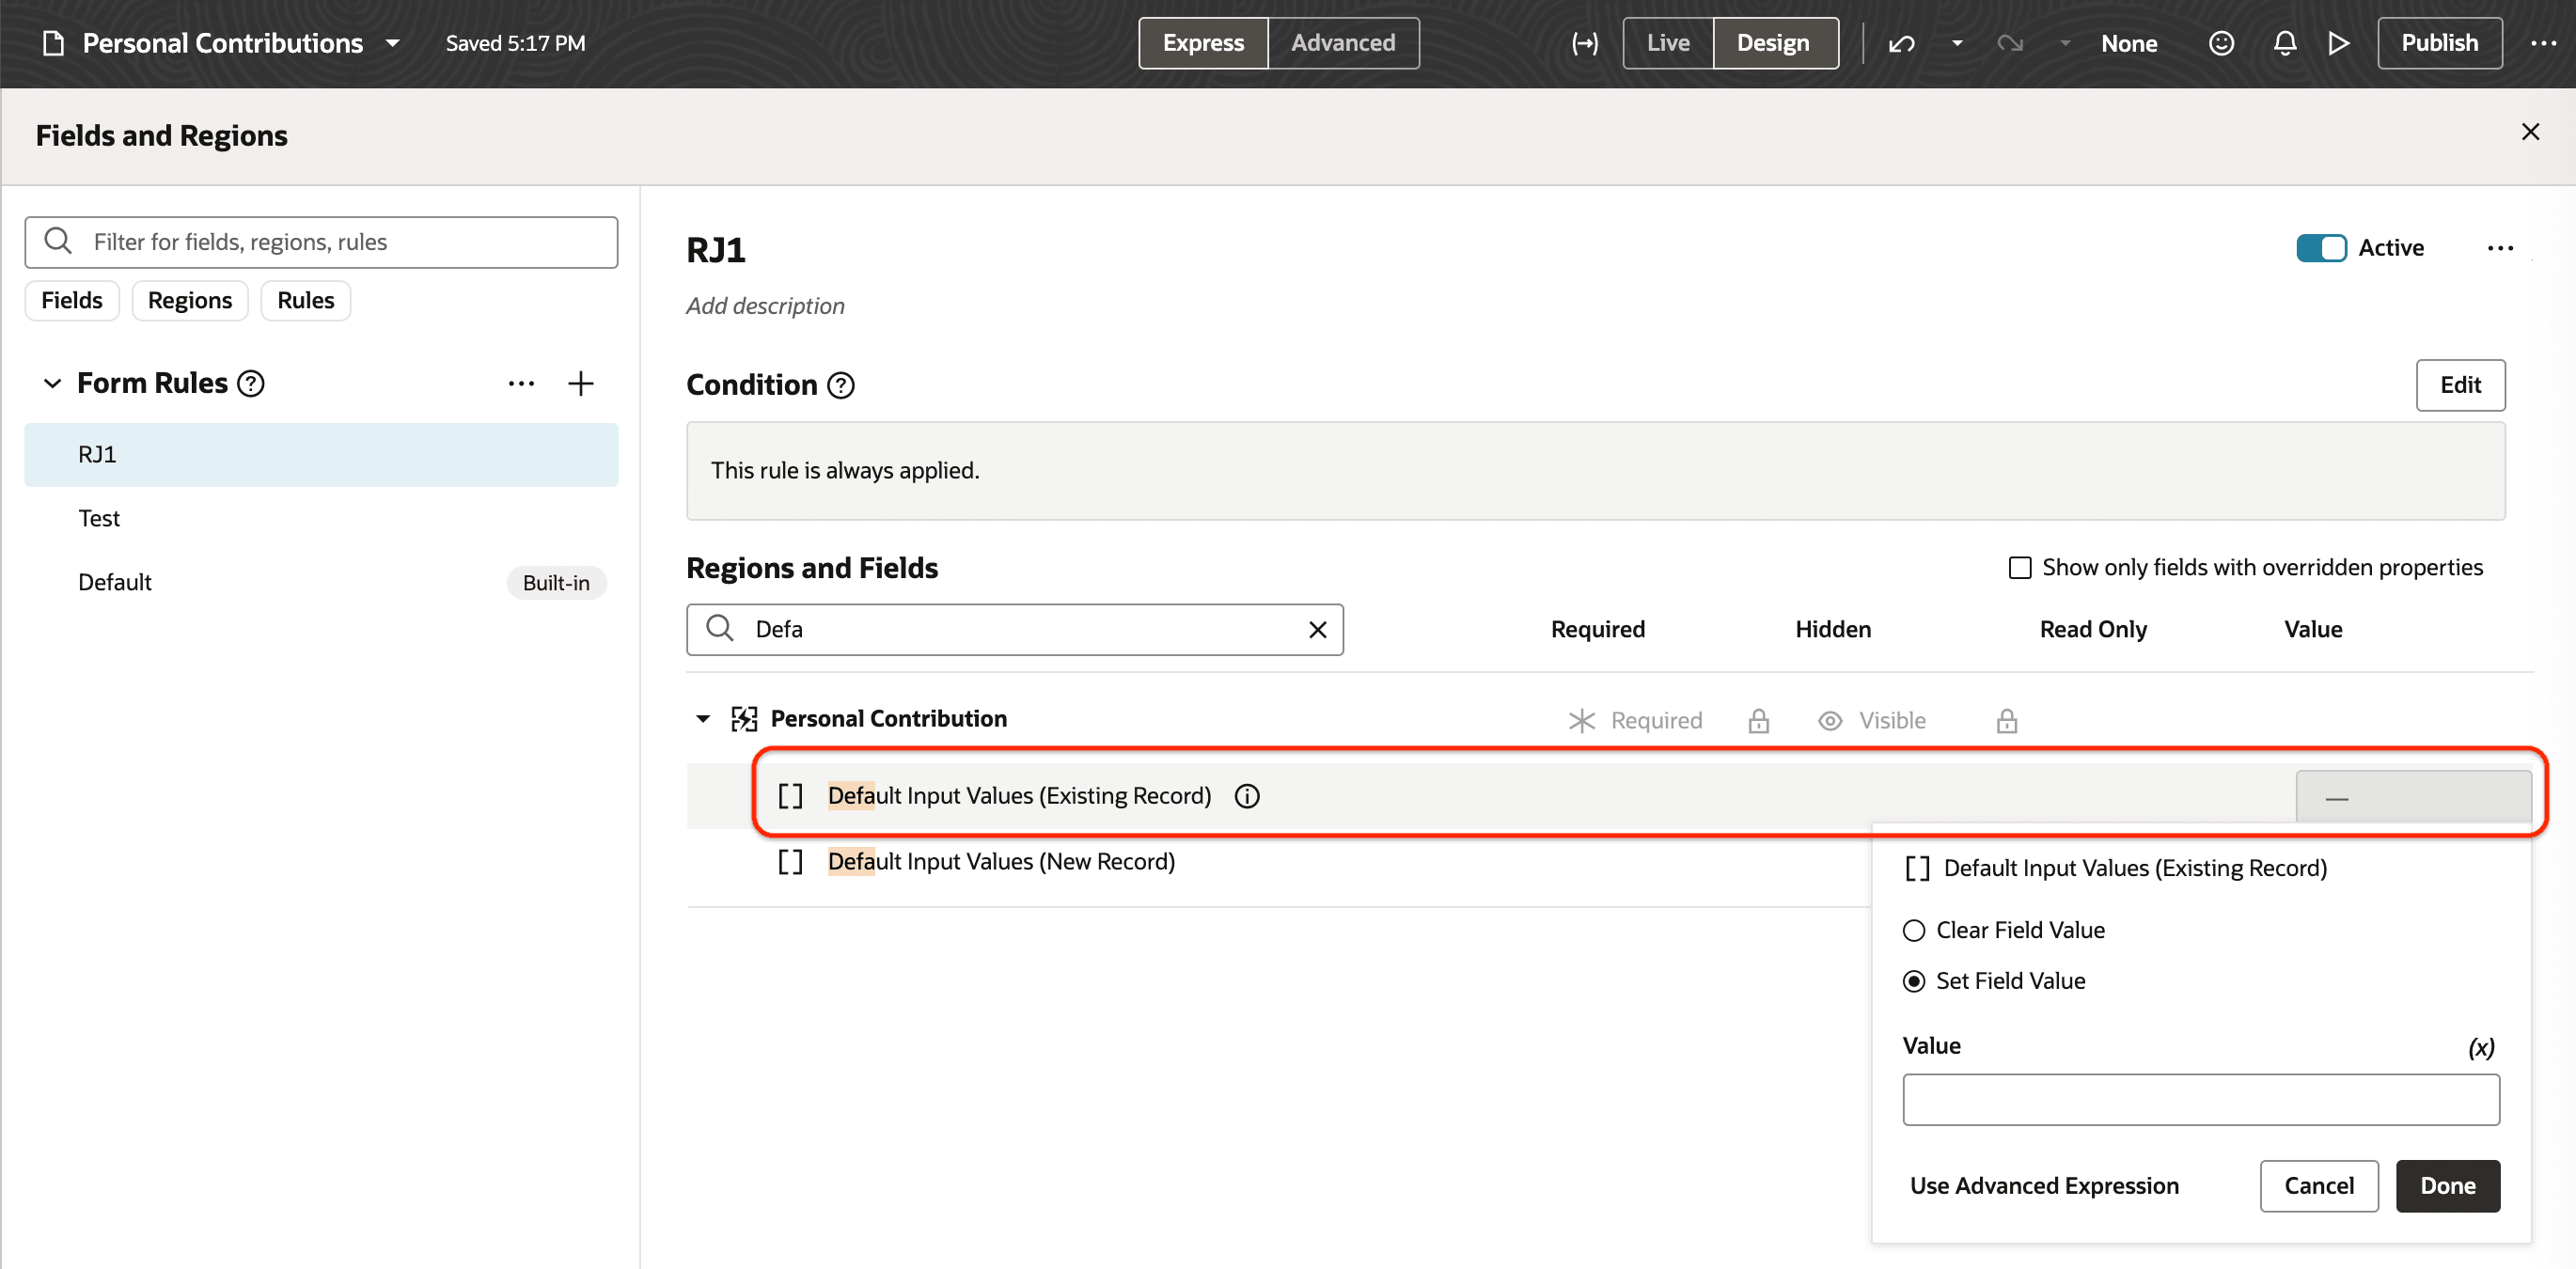
Task: Click the Undo arrow icon
Action: click(x=1902, y=43)
